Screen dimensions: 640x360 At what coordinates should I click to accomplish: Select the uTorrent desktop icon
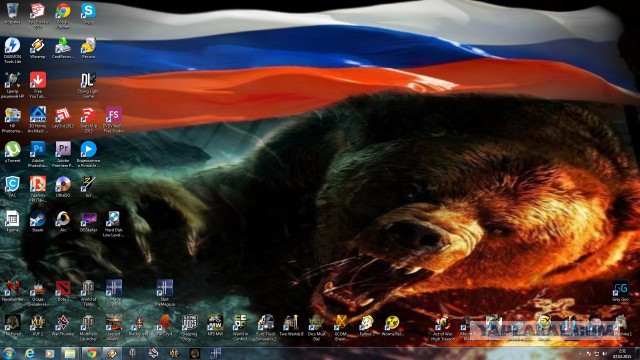(12, 152)
